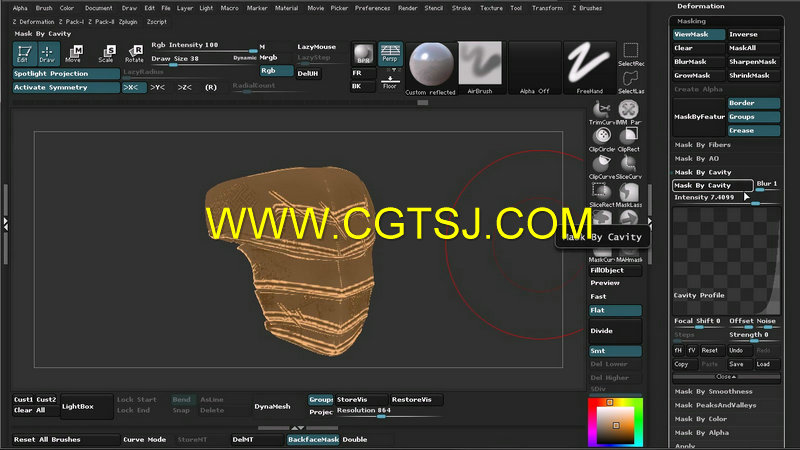Image resolution: width=800 pixels, height=450 pixels.
Task: Pick the SelectRect brush icon
Action: click(631, 55)
